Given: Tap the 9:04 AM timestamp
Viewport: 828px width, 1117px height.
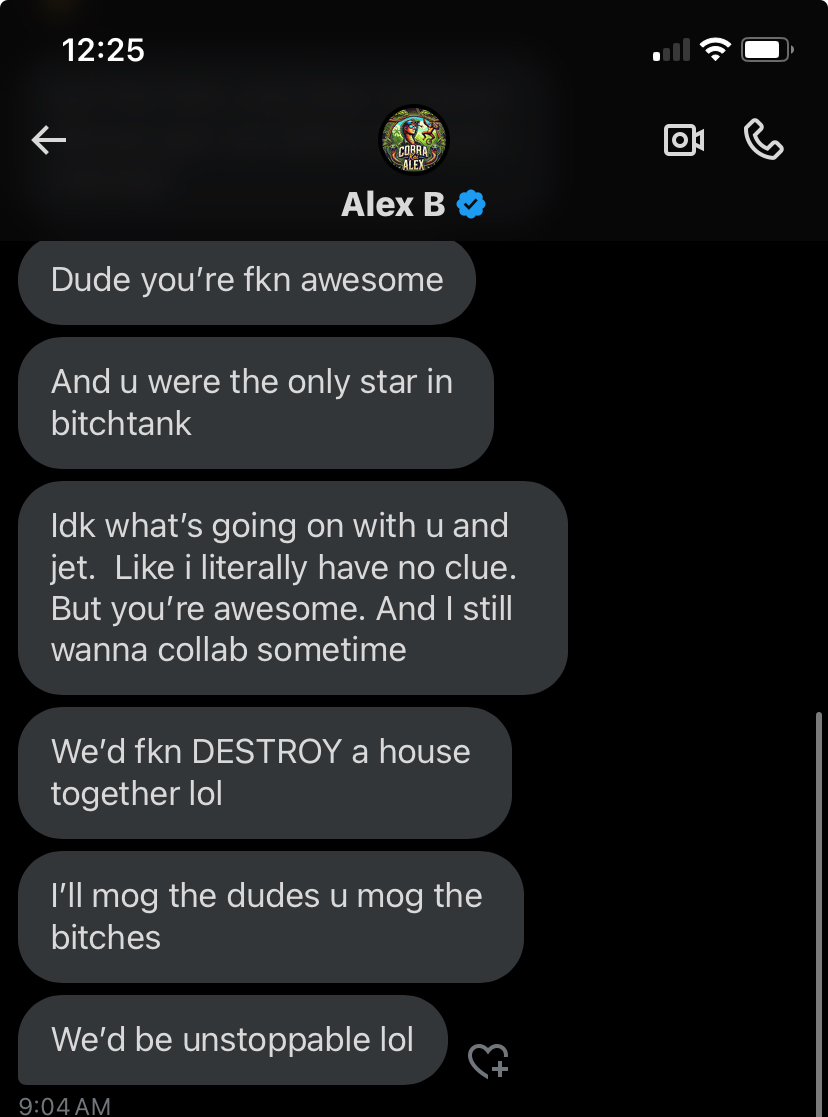Looking at the screenshot, I should [64, 1106].
